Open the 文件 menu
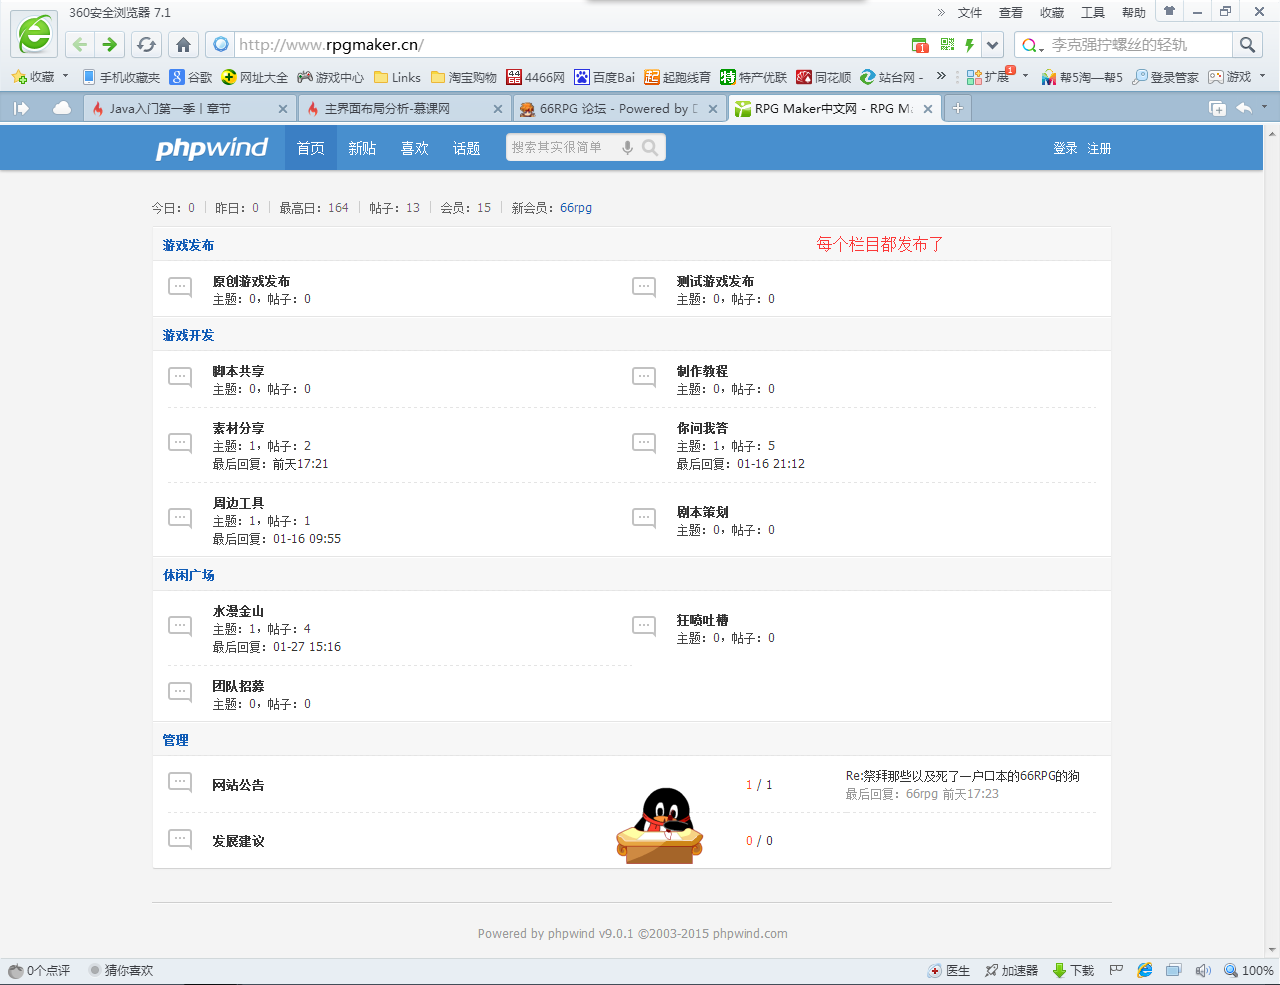 coord(970,13)
